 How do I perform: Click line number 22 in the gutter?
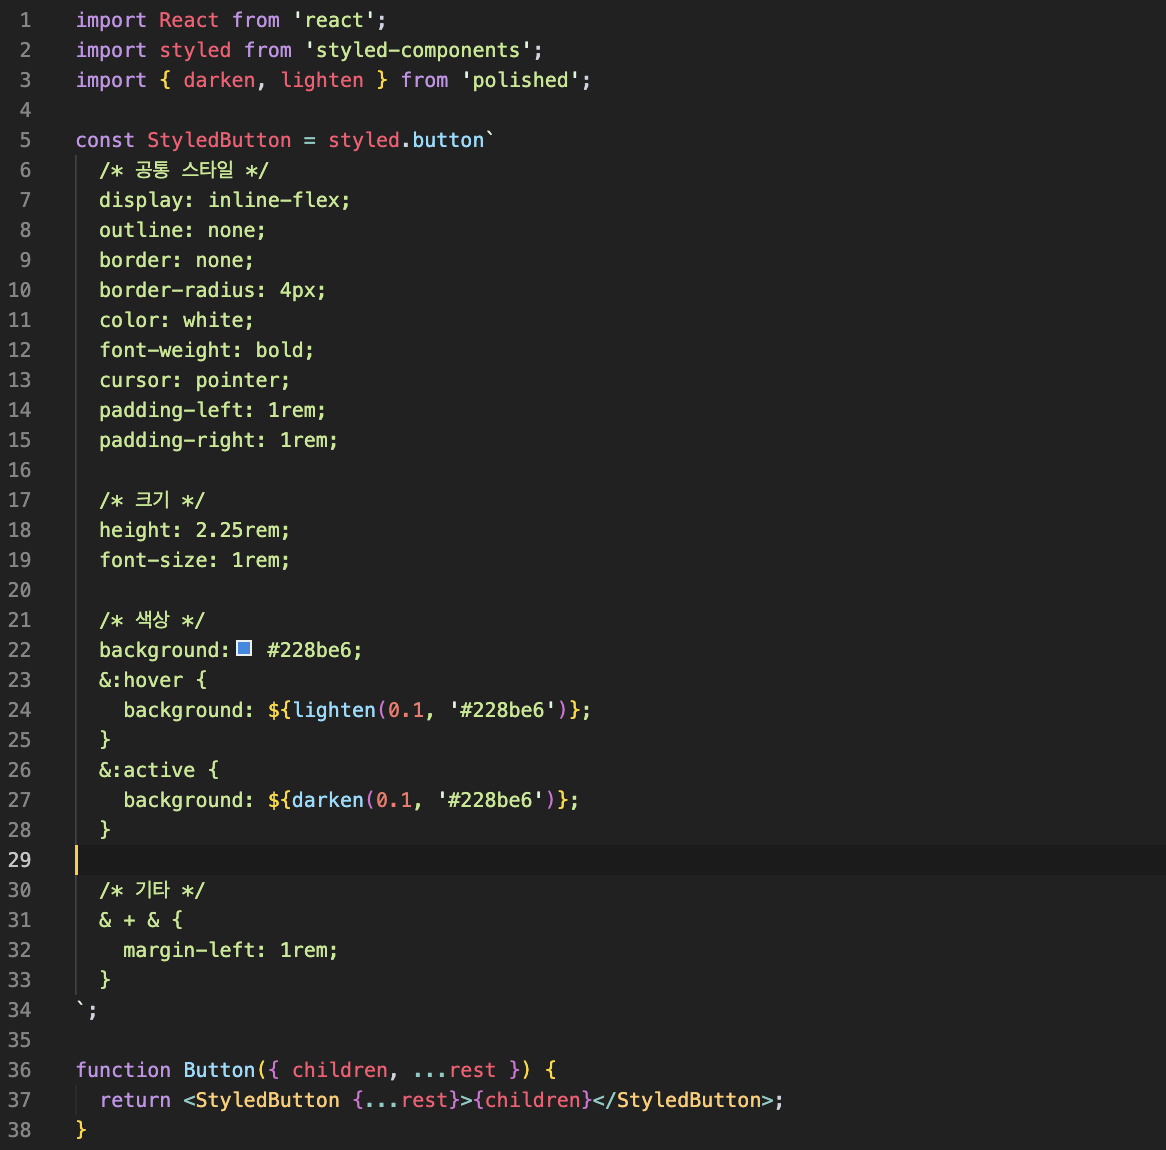(x=19, y=650)
